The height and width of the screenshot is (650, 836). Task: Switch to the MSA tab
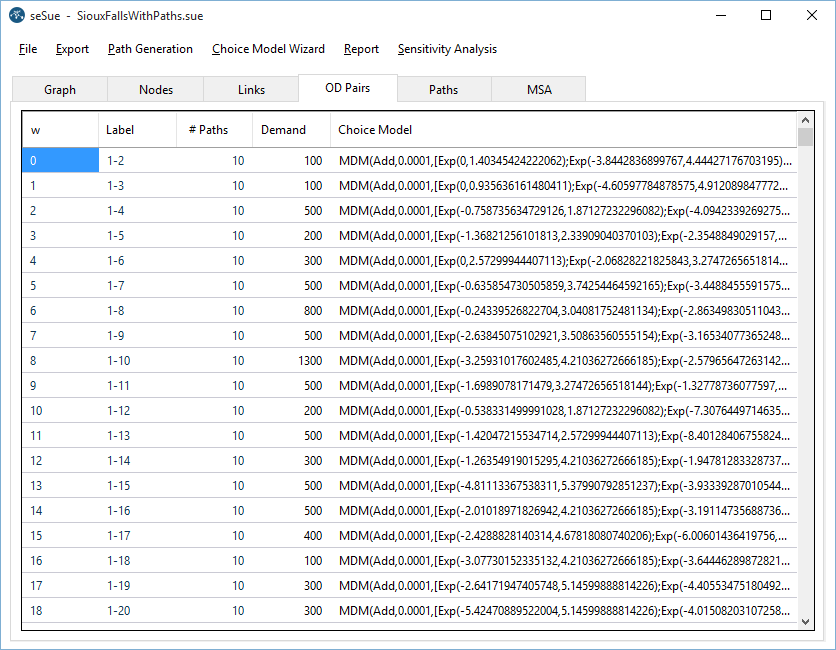(539, 89)
